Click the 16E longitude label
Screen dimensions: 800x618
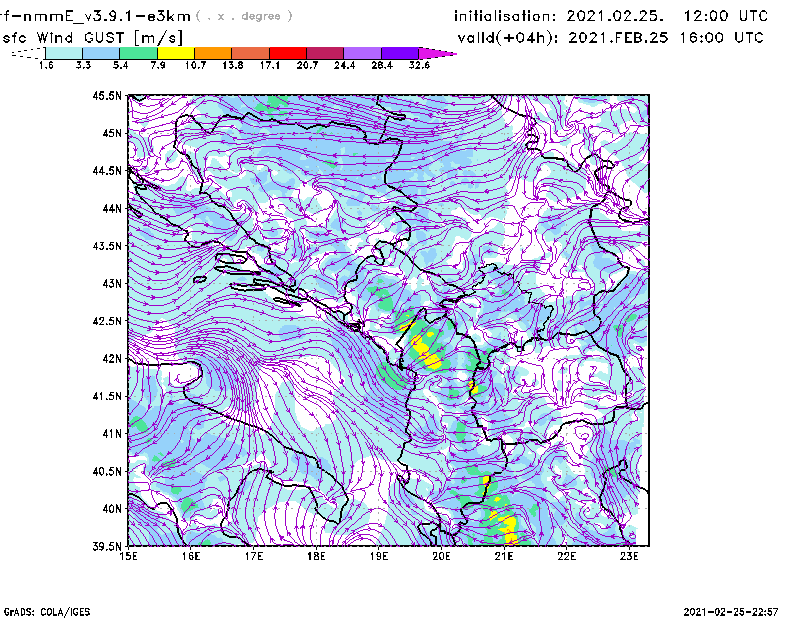click(191, 556)
